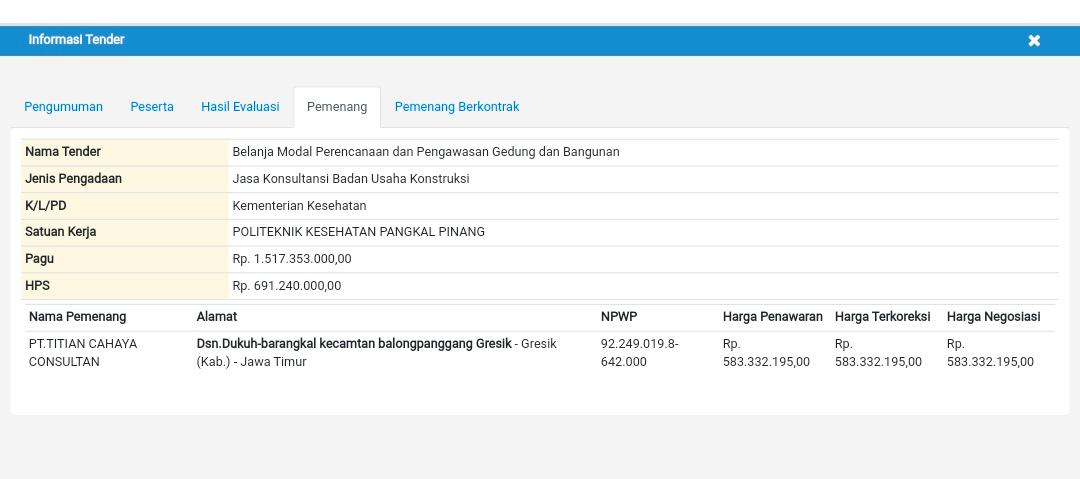Click the HPS label
The width and height of the screenshot is (1080, 479).
38,285
